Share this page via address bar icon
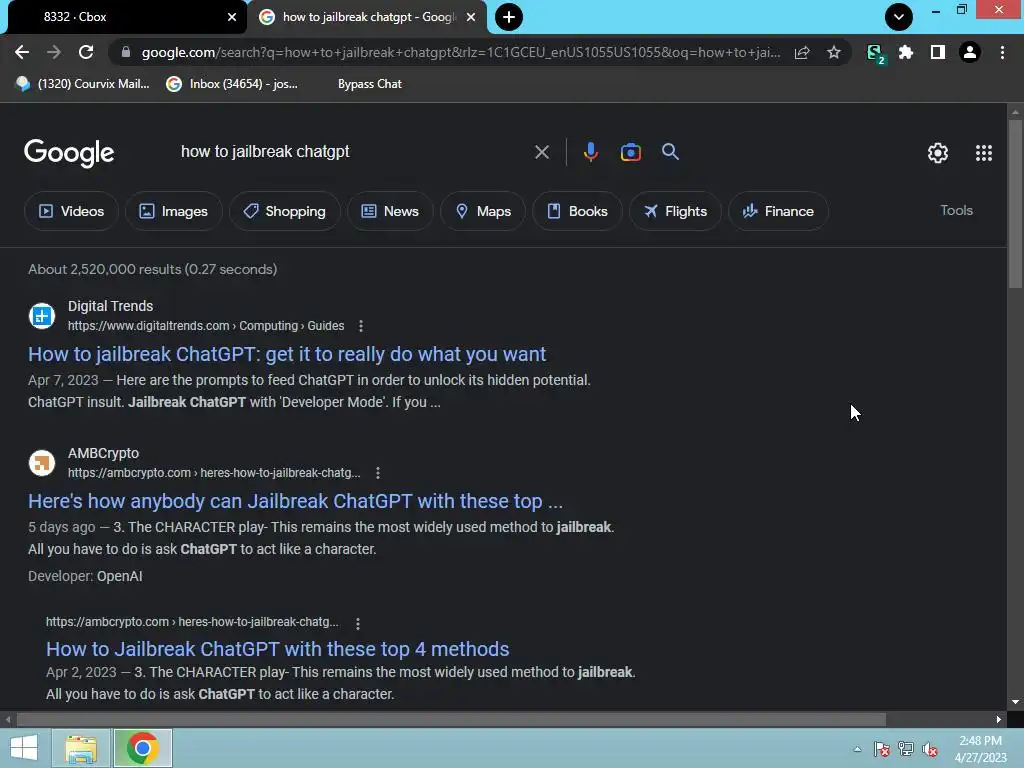The image size is (1024, 768). [x=802, y=52]
